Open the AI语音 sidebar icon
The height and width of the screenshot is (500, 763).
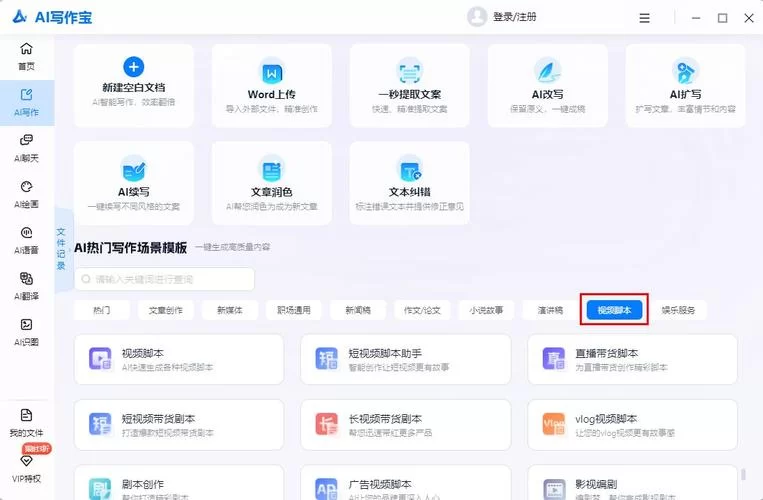click(x=26, y=232)
